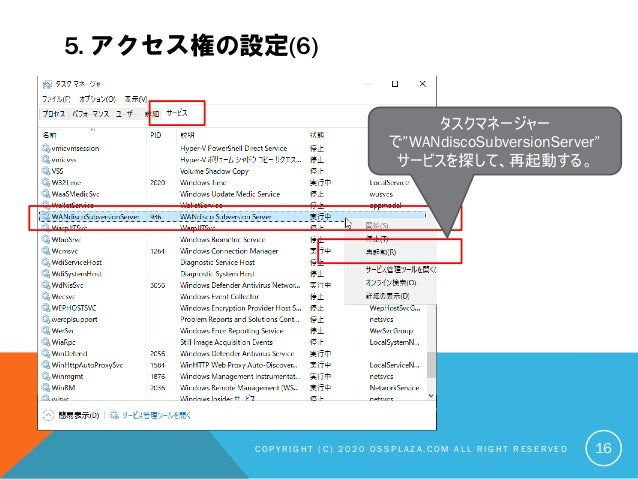The image size is (638, 479).
Task: Click the gears icon beside the bottom サービス管理ツール link
Action: [x=114, y=415]
